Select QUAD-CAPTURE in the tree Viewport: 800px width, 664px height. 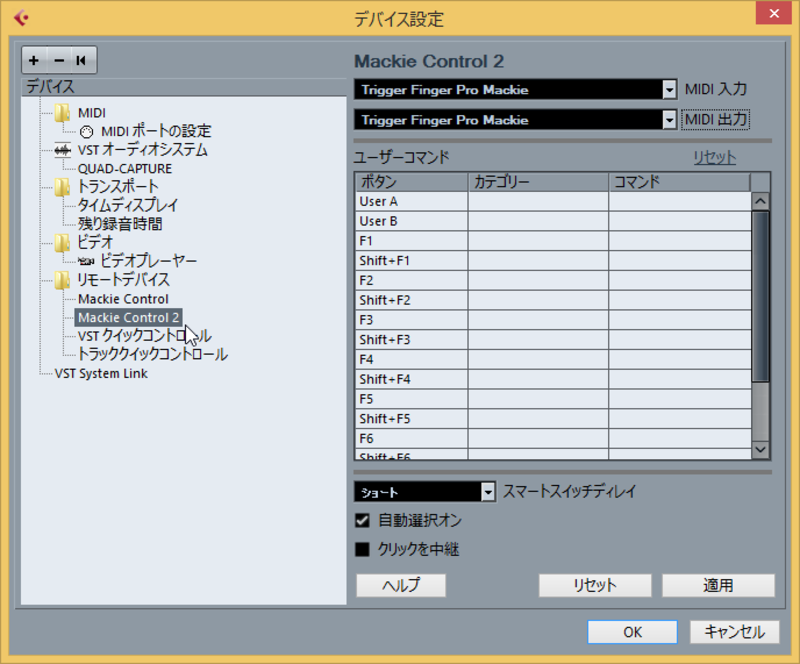pyautogui.click(x=125, y=168)
